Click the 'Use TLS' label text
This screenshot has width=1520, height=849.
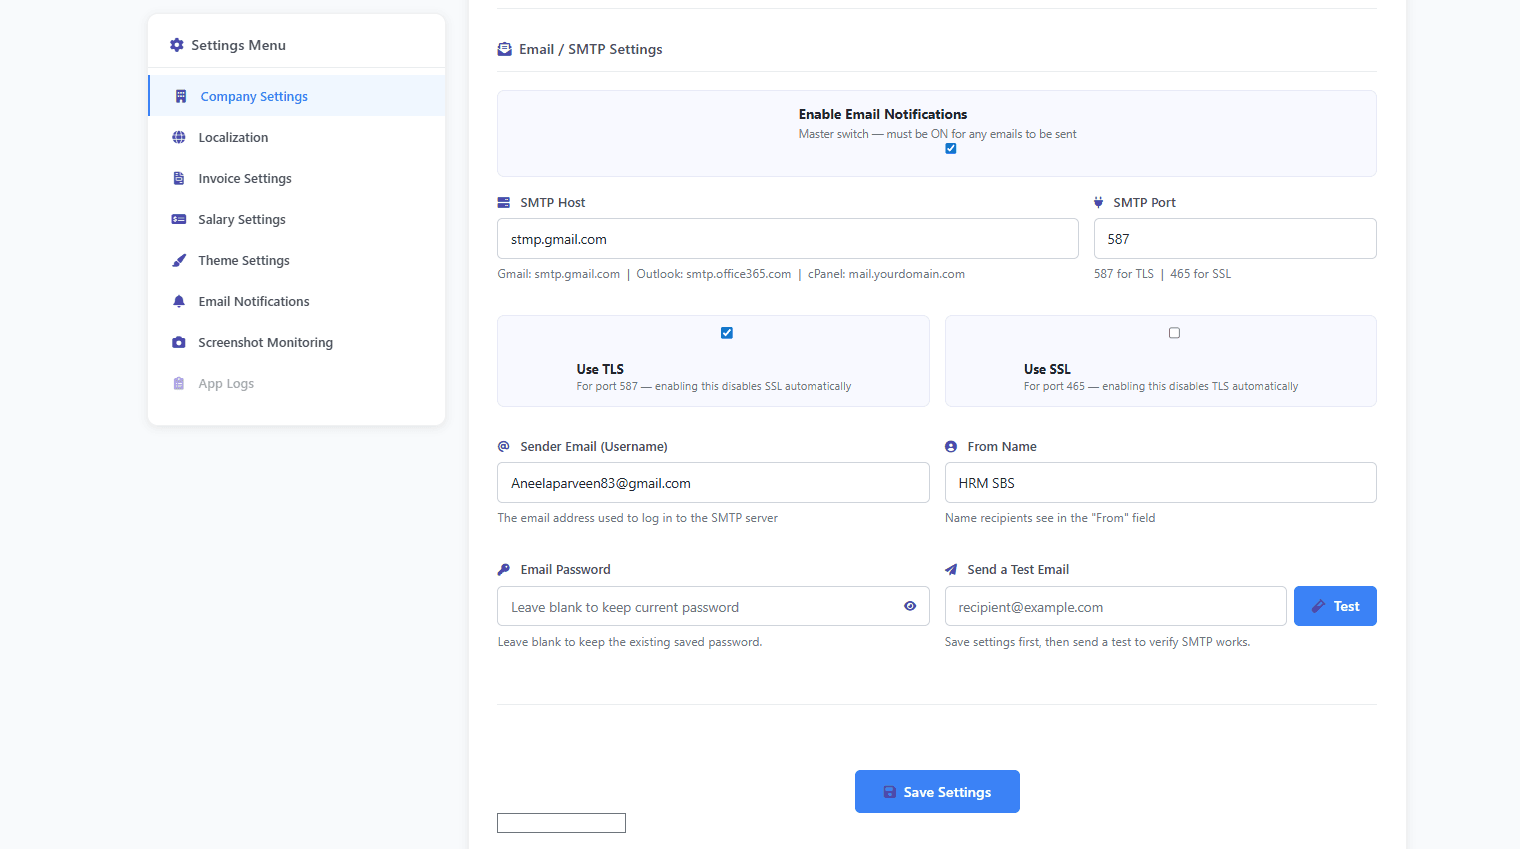600,369
